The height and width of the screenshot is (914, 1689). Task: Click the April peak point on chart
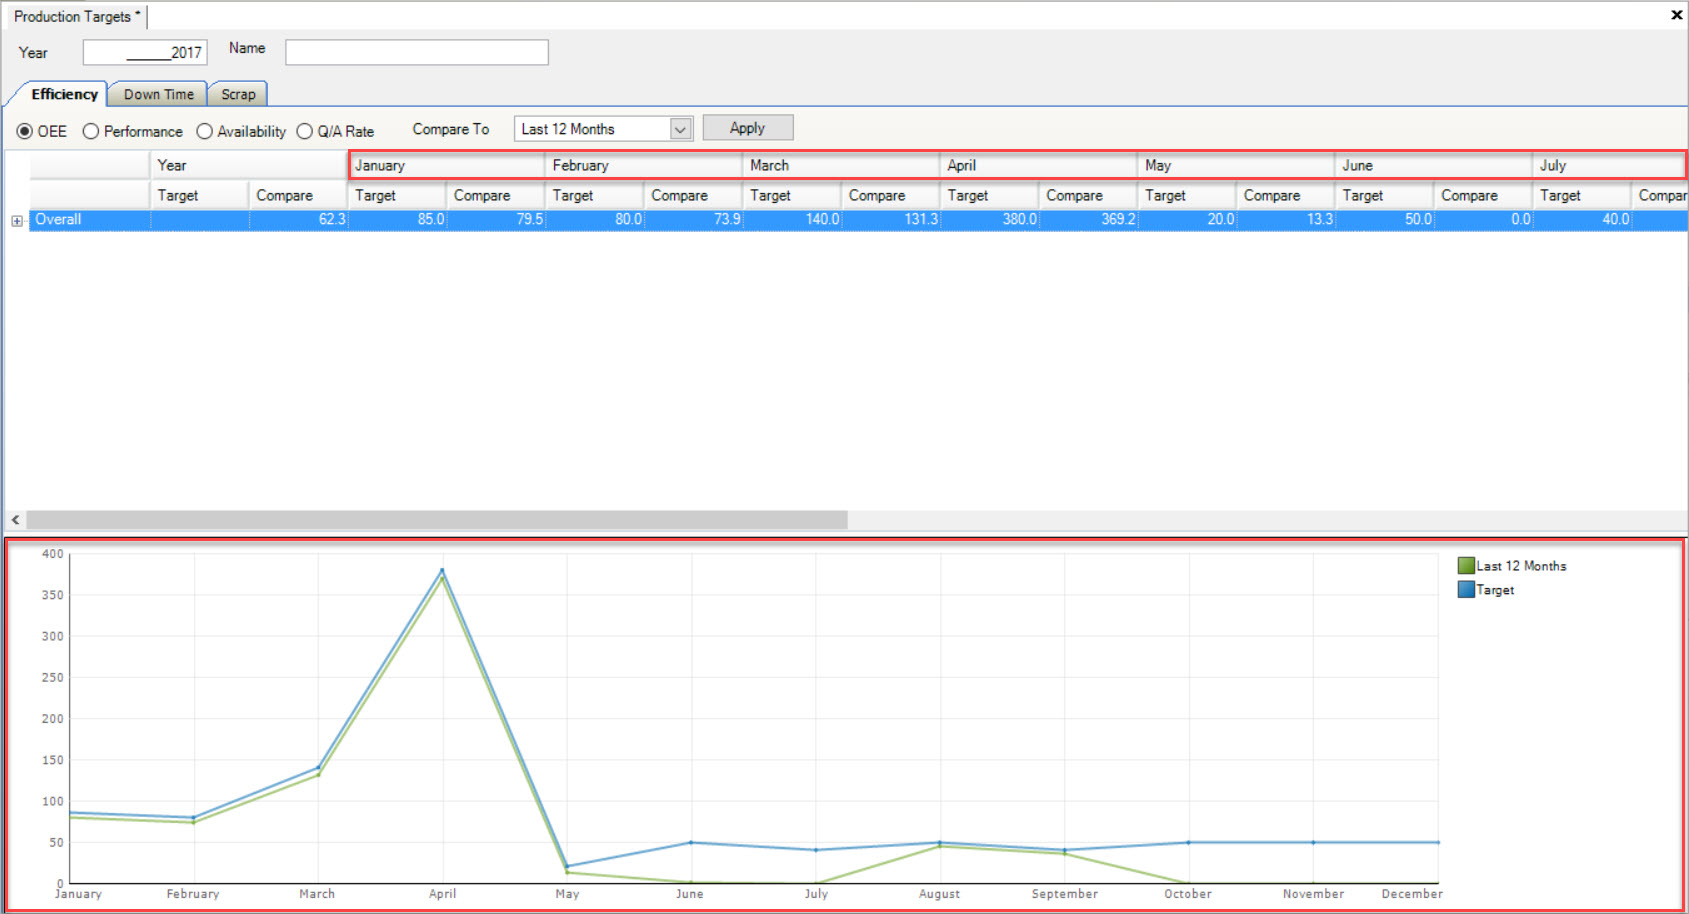click(442, 571)
